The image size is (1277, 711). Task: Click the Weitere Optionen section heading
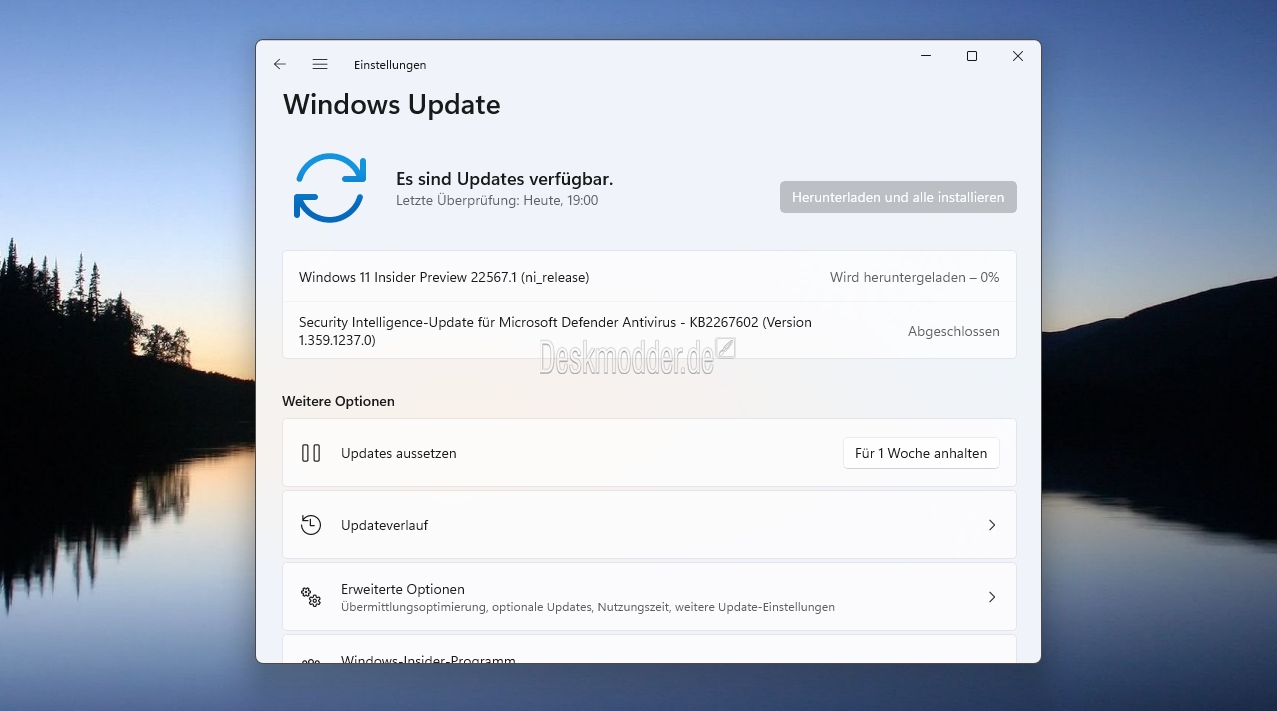338,401
